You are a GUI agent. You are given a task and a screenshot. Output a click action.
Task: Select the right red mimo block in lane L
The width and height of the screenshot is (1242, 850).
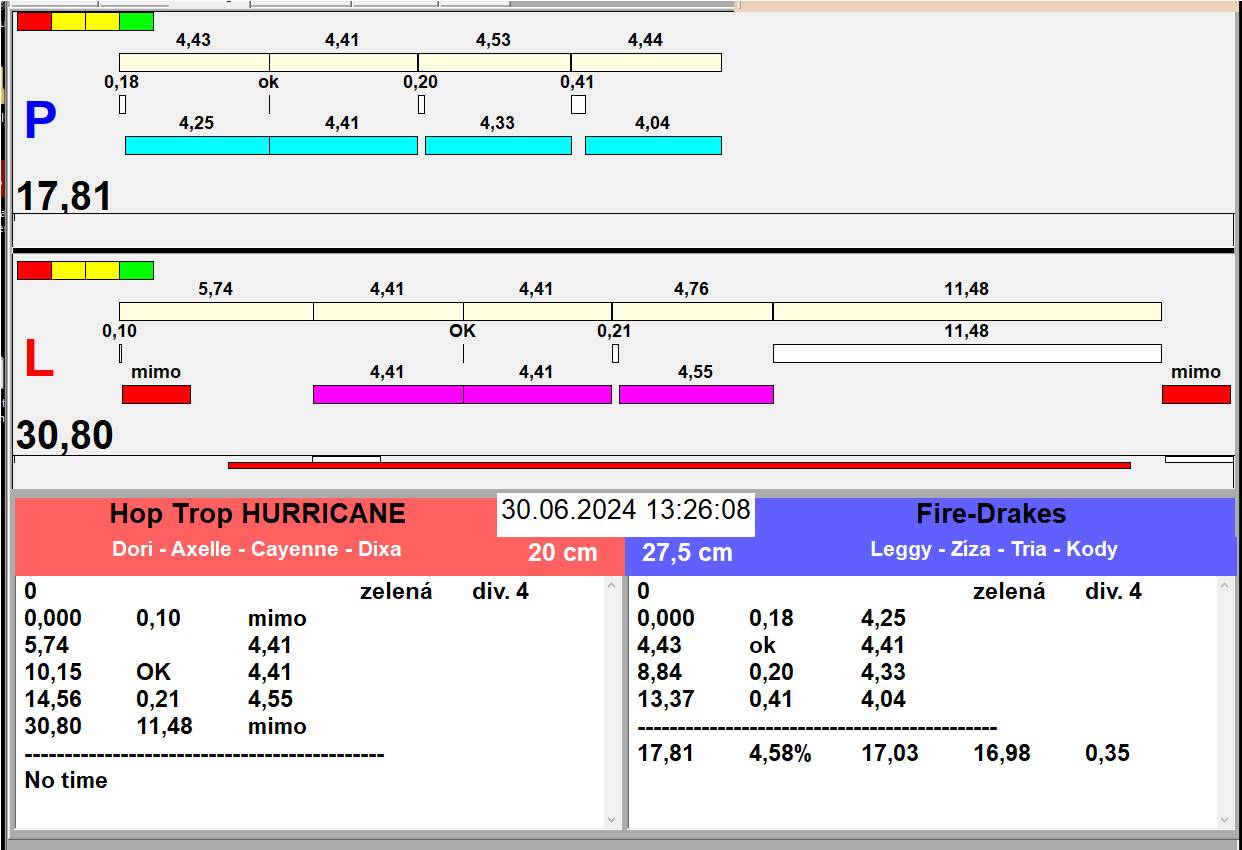tap(1195, 394)
